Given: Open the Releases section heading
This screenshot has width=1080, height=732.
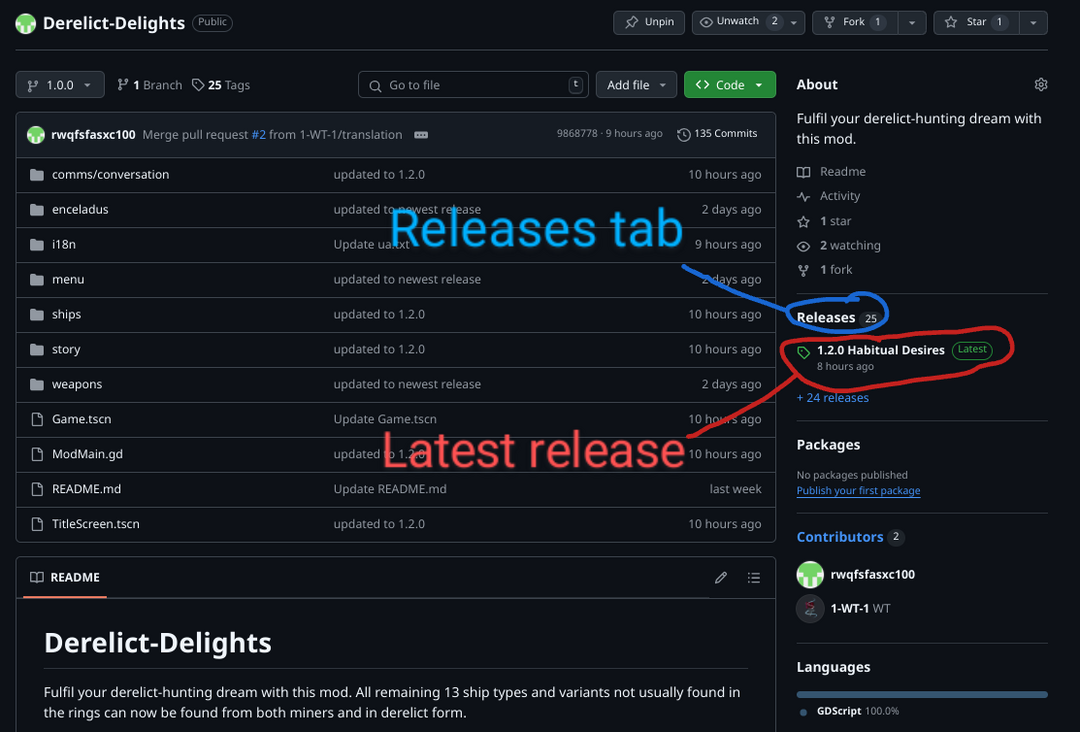Looking at the screenshot, I should coord(826,318).
